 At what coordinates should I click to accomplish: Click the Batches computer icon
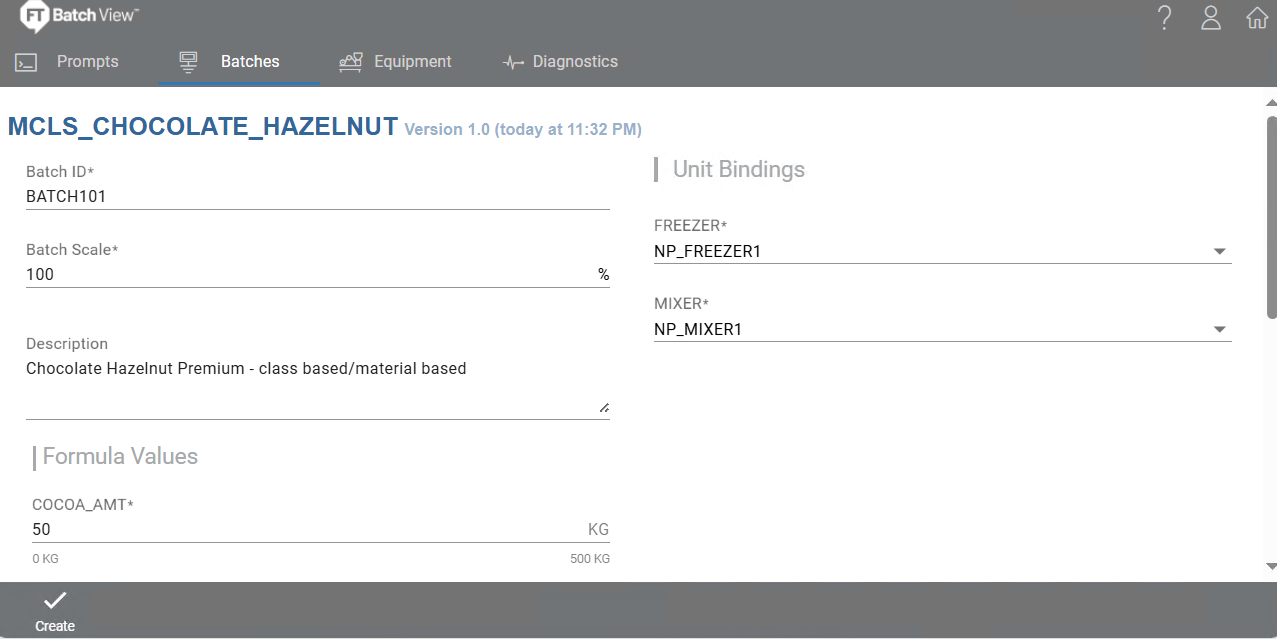pos(188,62)
